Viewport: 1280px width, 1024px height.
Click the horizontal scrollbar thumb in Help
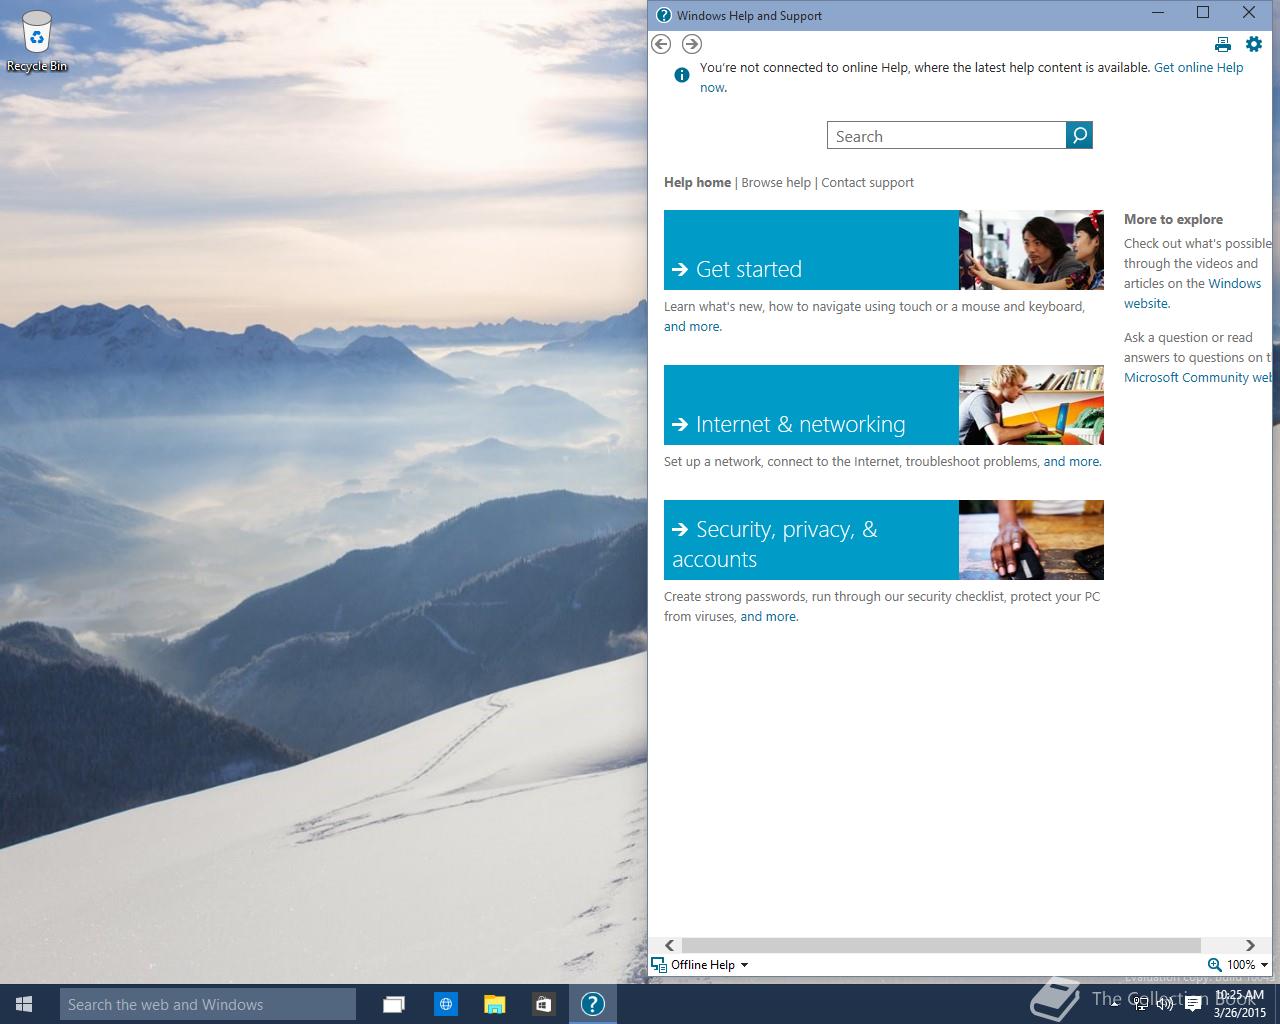[x=940, y=945]
